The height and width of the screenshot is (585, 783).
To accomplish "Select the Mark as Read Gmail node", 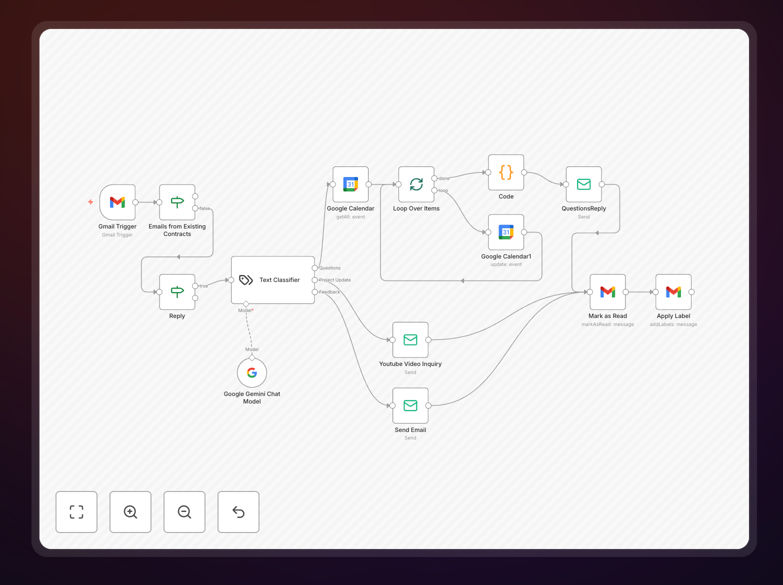I will 608,292.
